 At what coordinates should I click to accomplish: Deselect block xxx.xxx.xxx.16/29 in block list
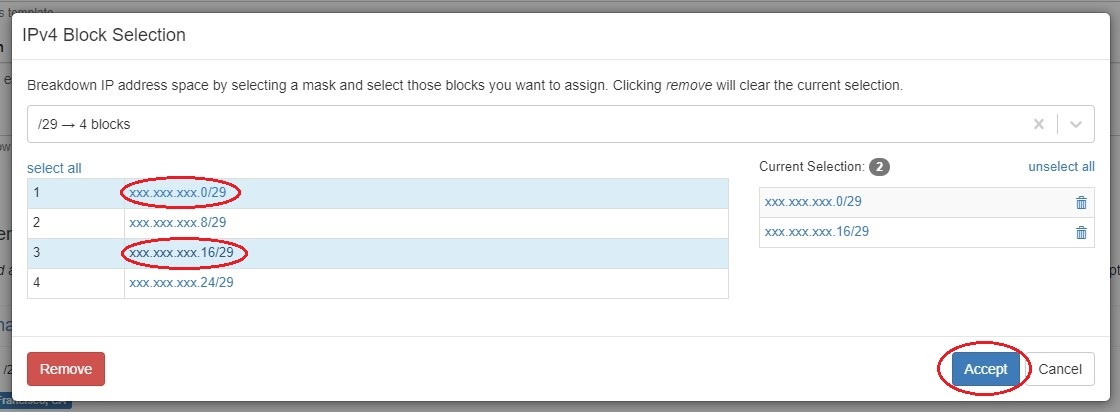coord(184,253)
